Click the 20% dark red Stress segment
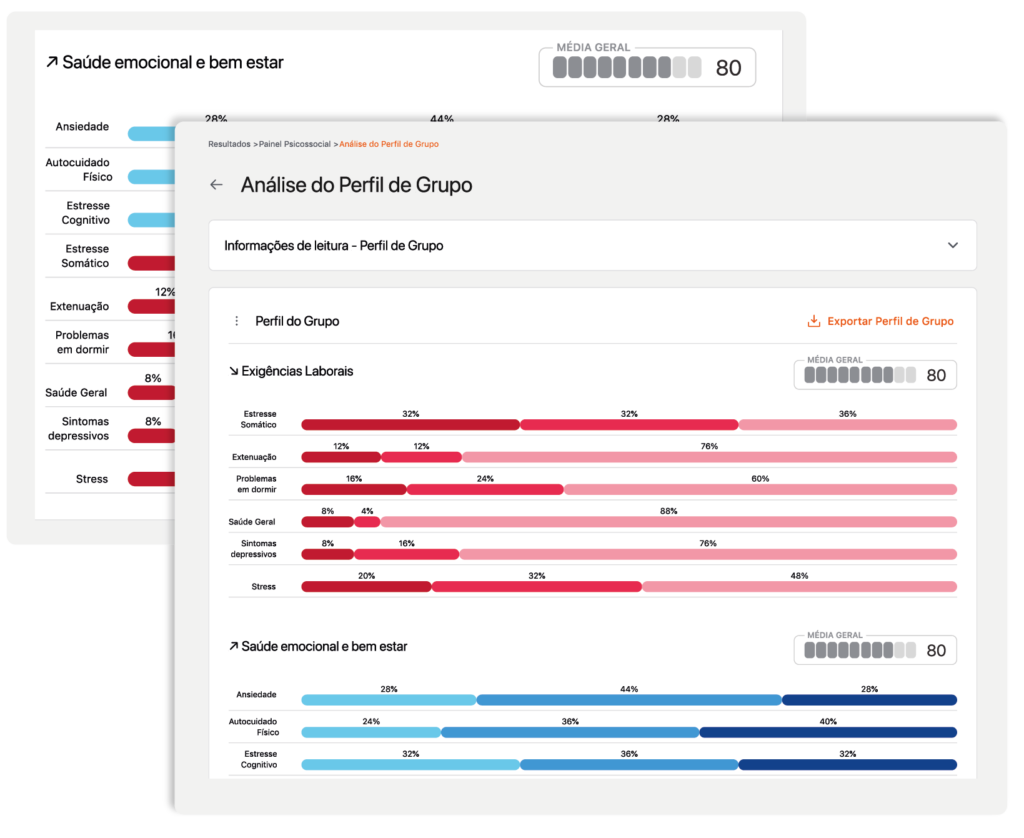This screenshot has width=1024, height=838. [366, 587]
